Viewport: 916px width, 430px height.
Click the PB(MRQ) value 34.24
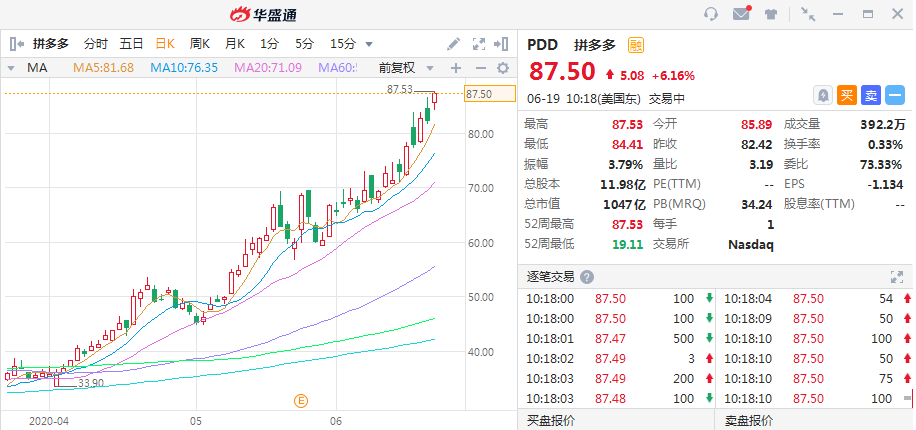coord(757,204)
